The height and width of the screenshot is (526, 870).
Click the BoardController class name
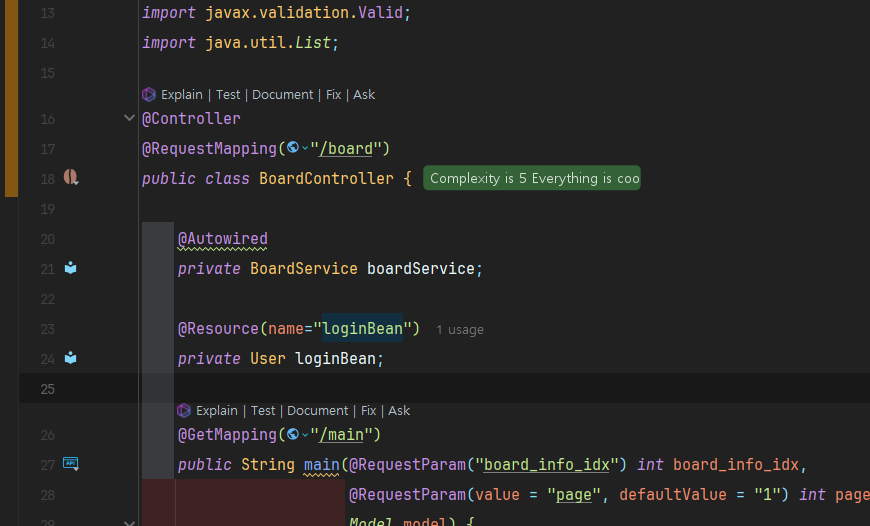326,179
